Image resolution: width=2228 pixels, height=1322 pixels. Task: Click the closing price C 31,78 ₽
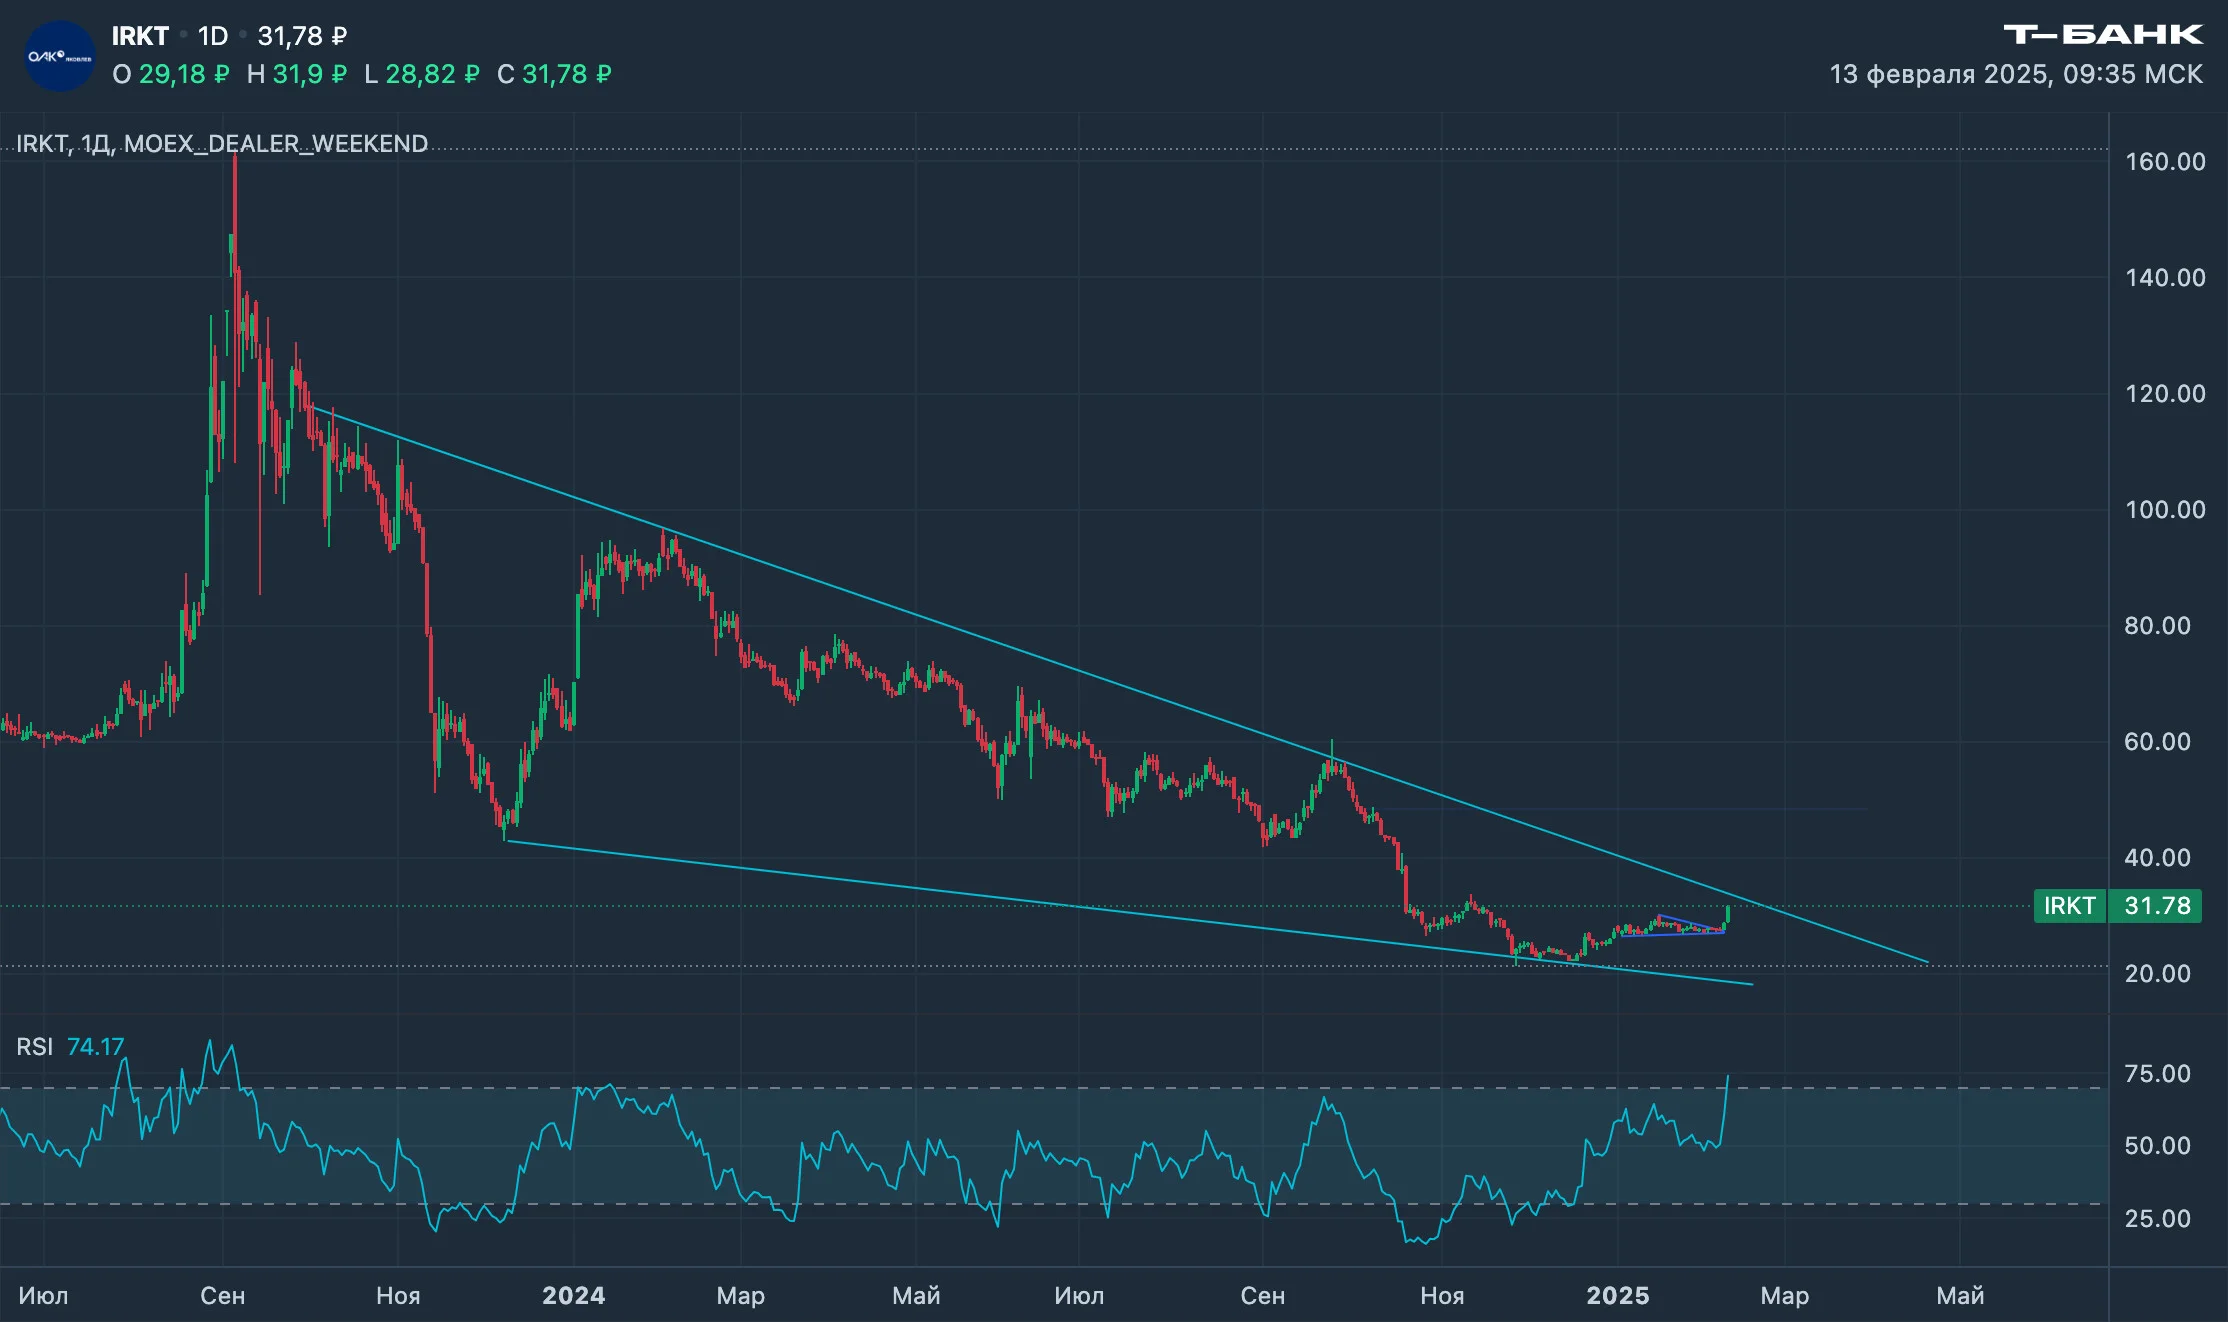[554, 75]
